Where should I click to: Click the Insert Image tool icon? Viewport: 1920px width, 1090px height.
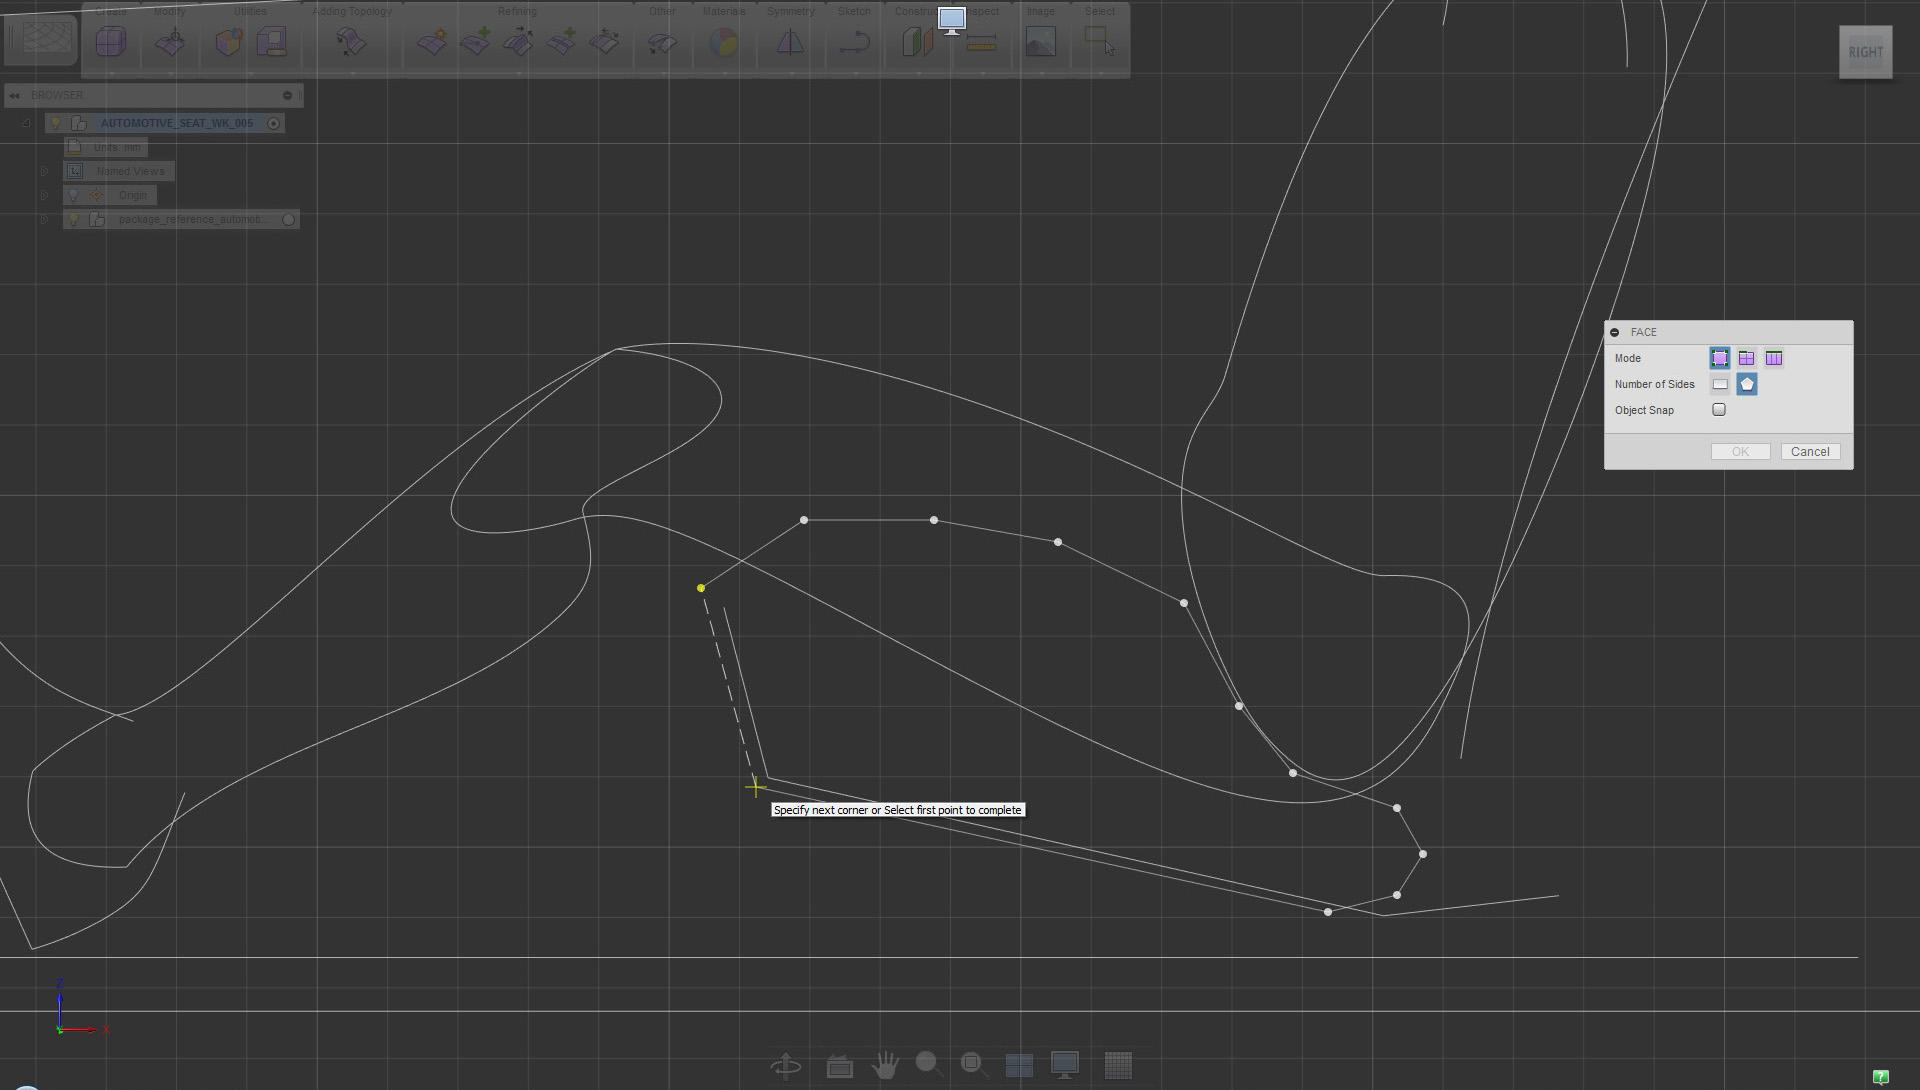[x=1040, y=43]
